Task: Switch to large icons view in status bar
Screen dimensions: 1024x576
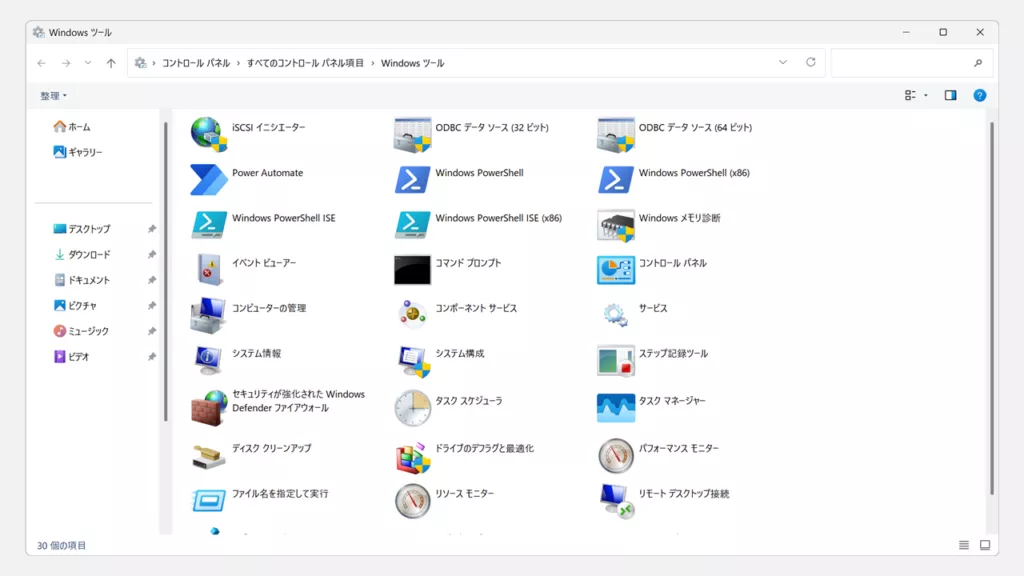Action: 985,545
